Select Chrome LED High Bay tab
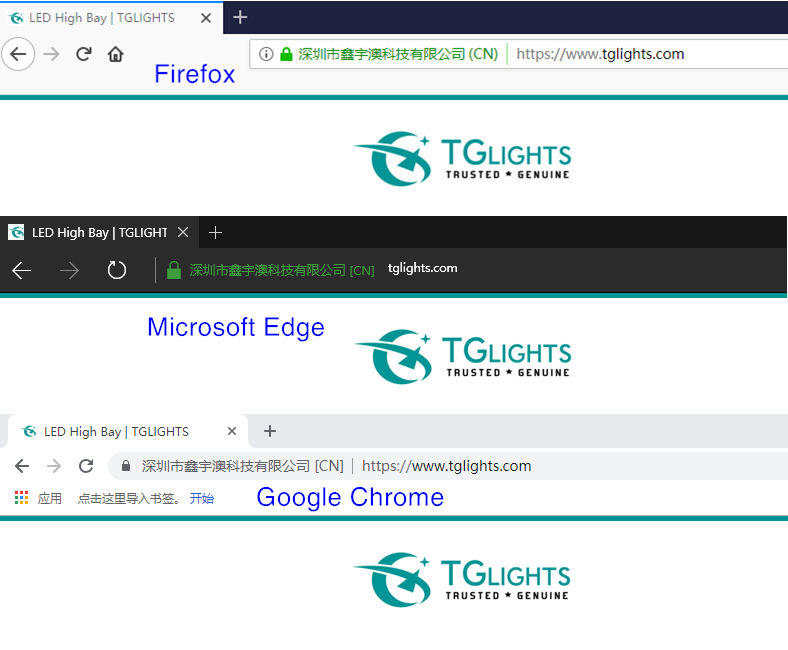This screenshot has width=788, height=650. click(128, 431)
